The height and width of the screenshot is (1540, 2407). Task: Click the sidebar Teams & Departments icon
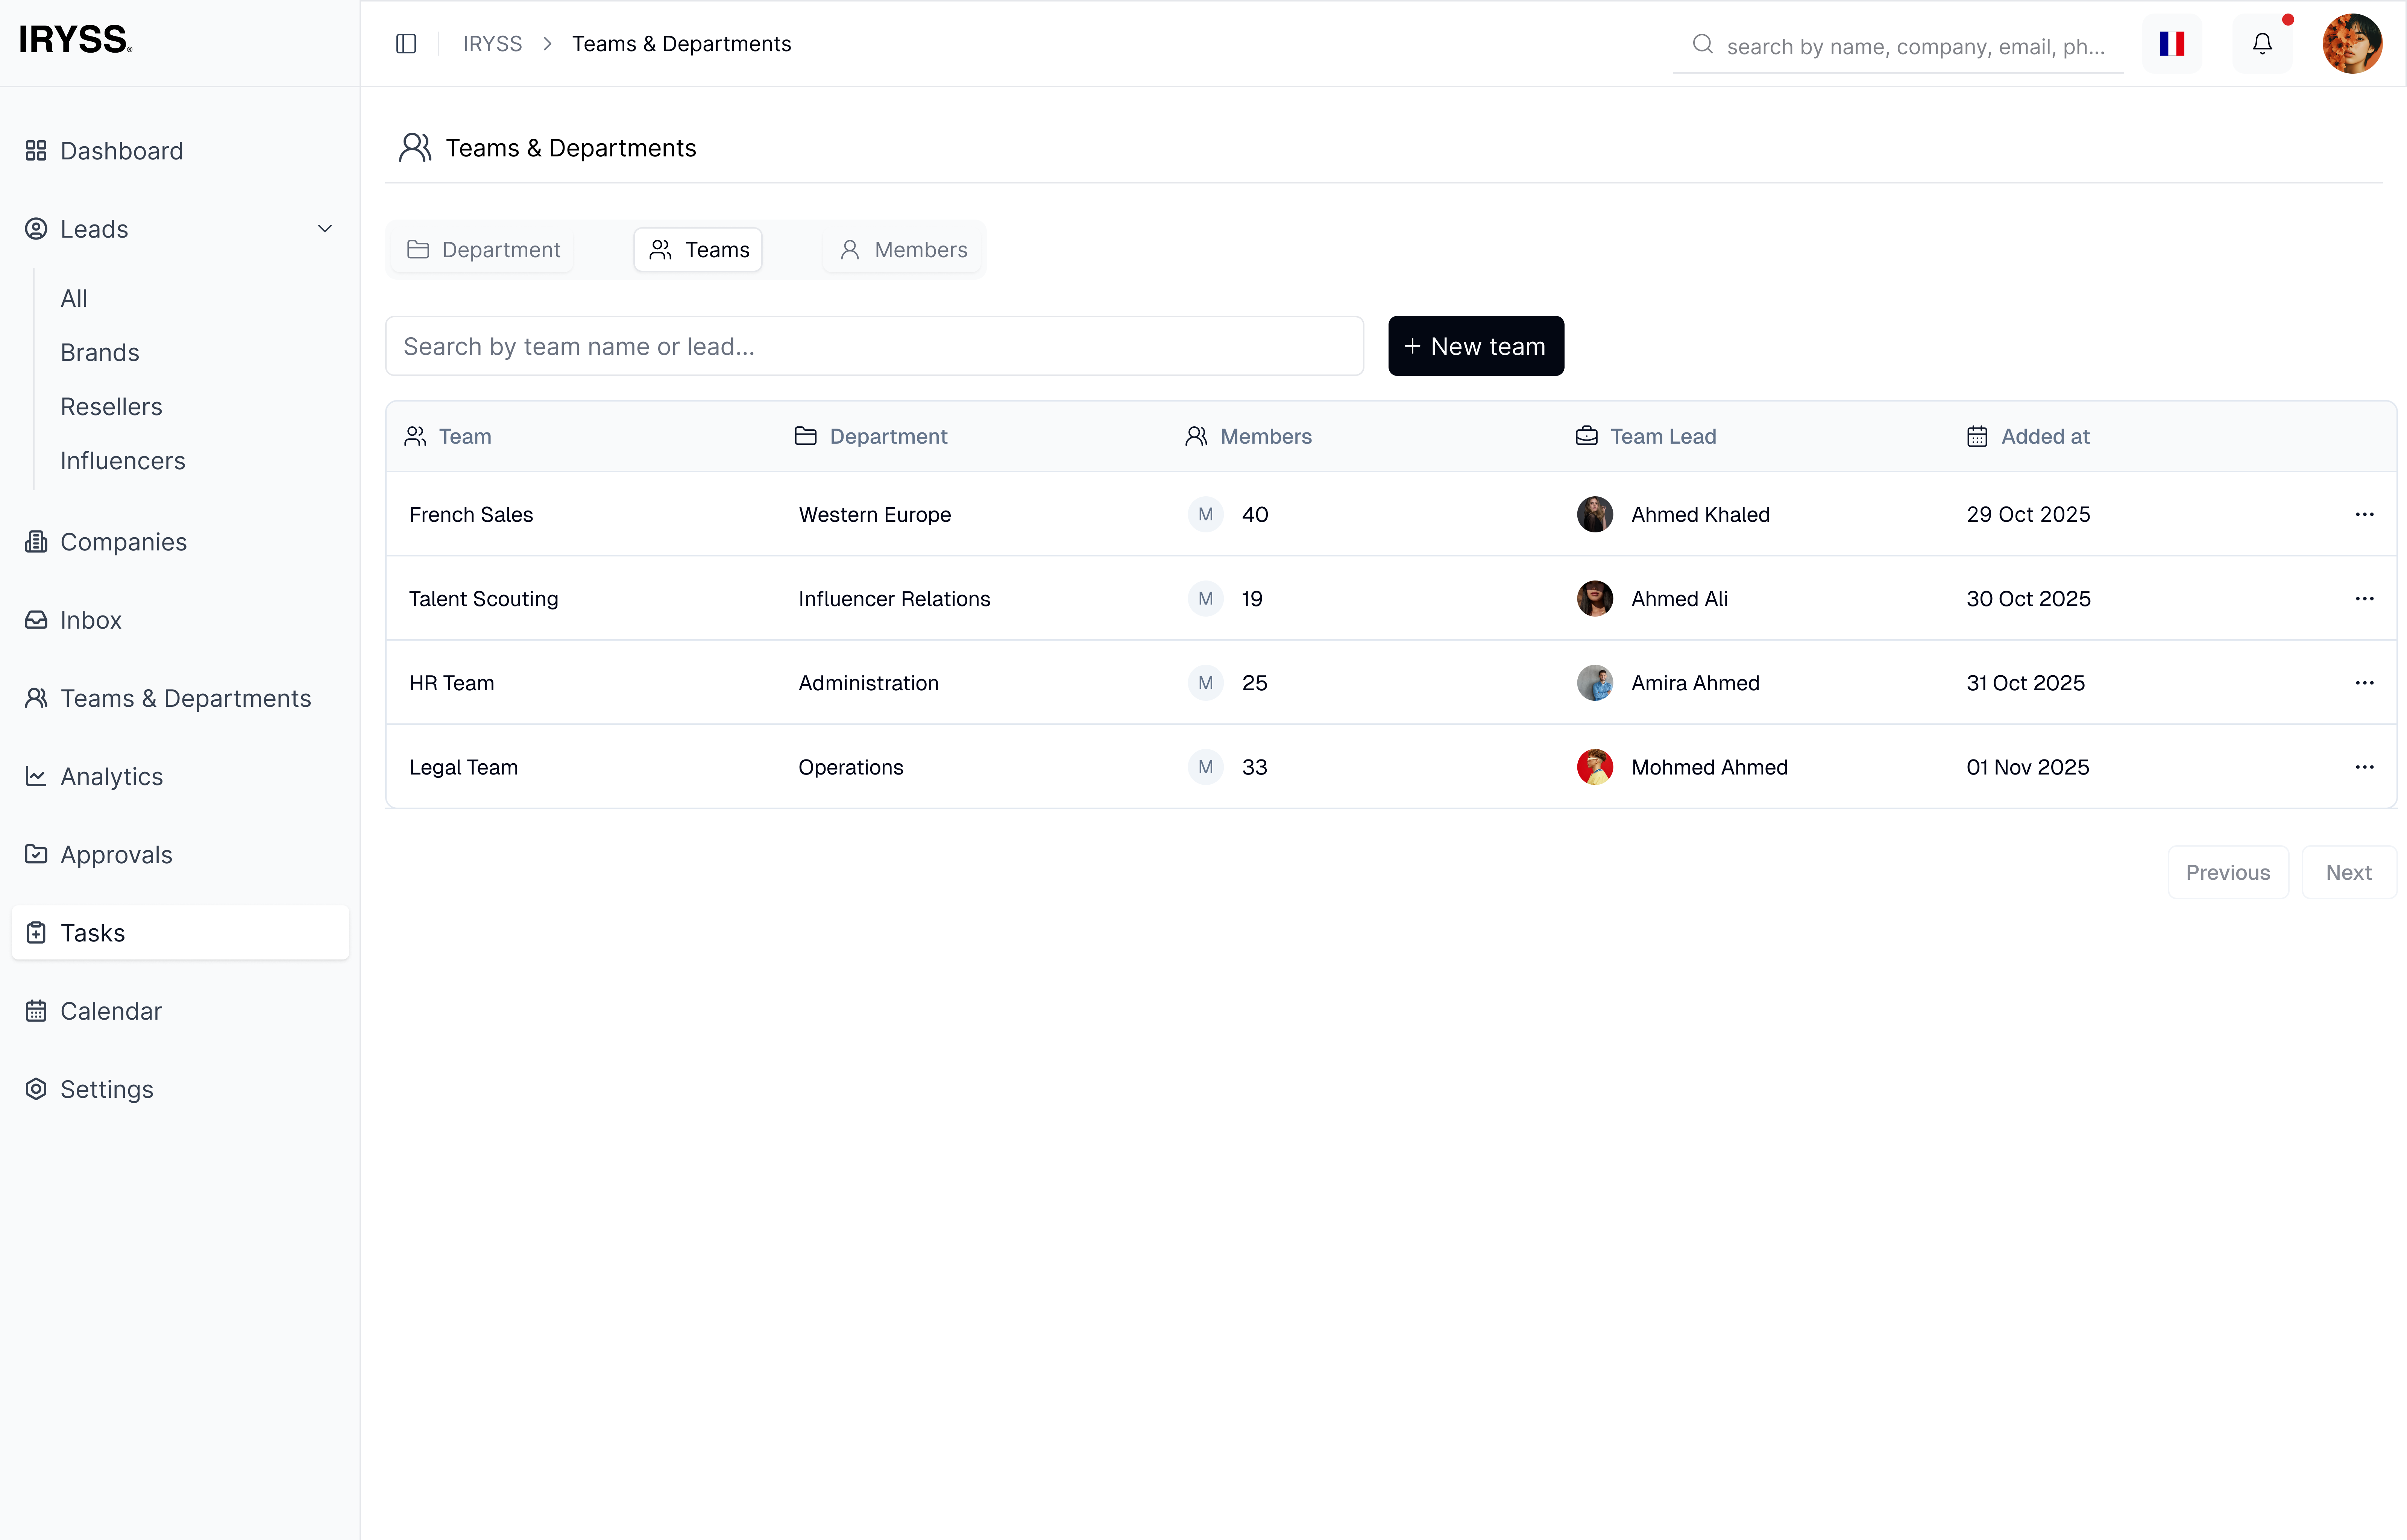[36, 698]
